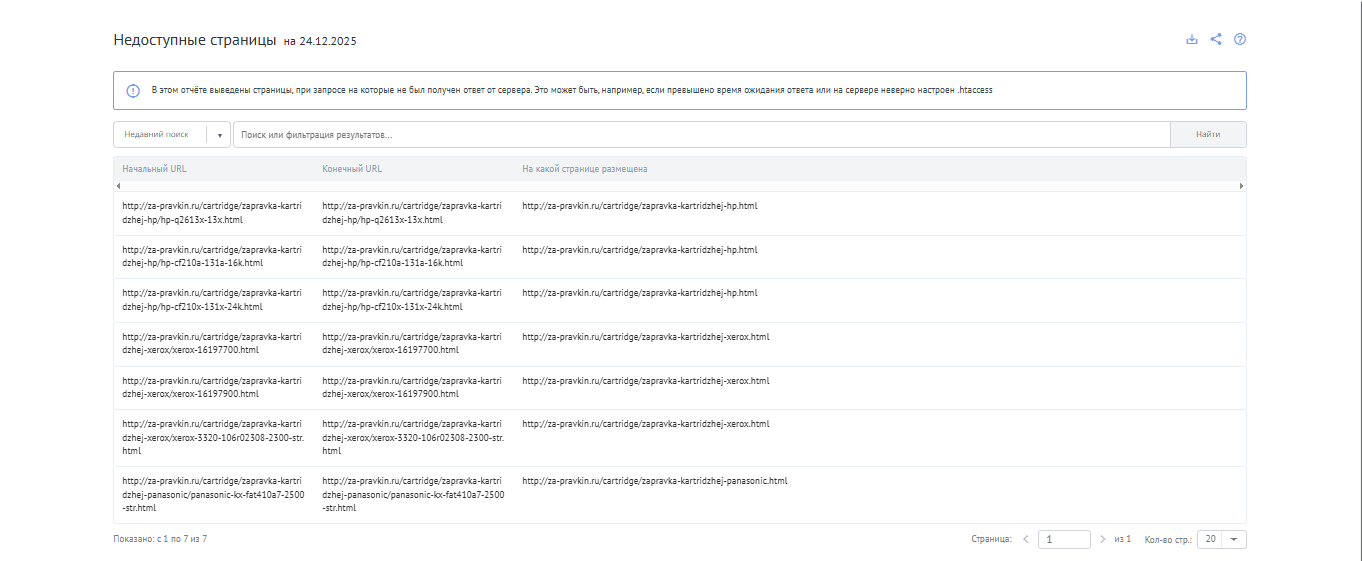Click the page number input field
Viewport: 1362px width, 561px height.
(1064, 539)
